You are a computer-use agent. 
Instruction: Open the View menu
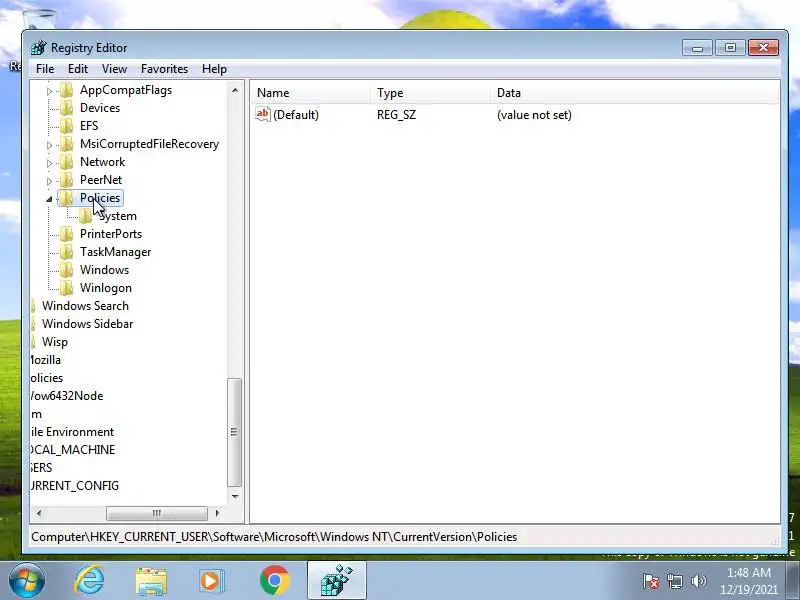coord(114,69)
